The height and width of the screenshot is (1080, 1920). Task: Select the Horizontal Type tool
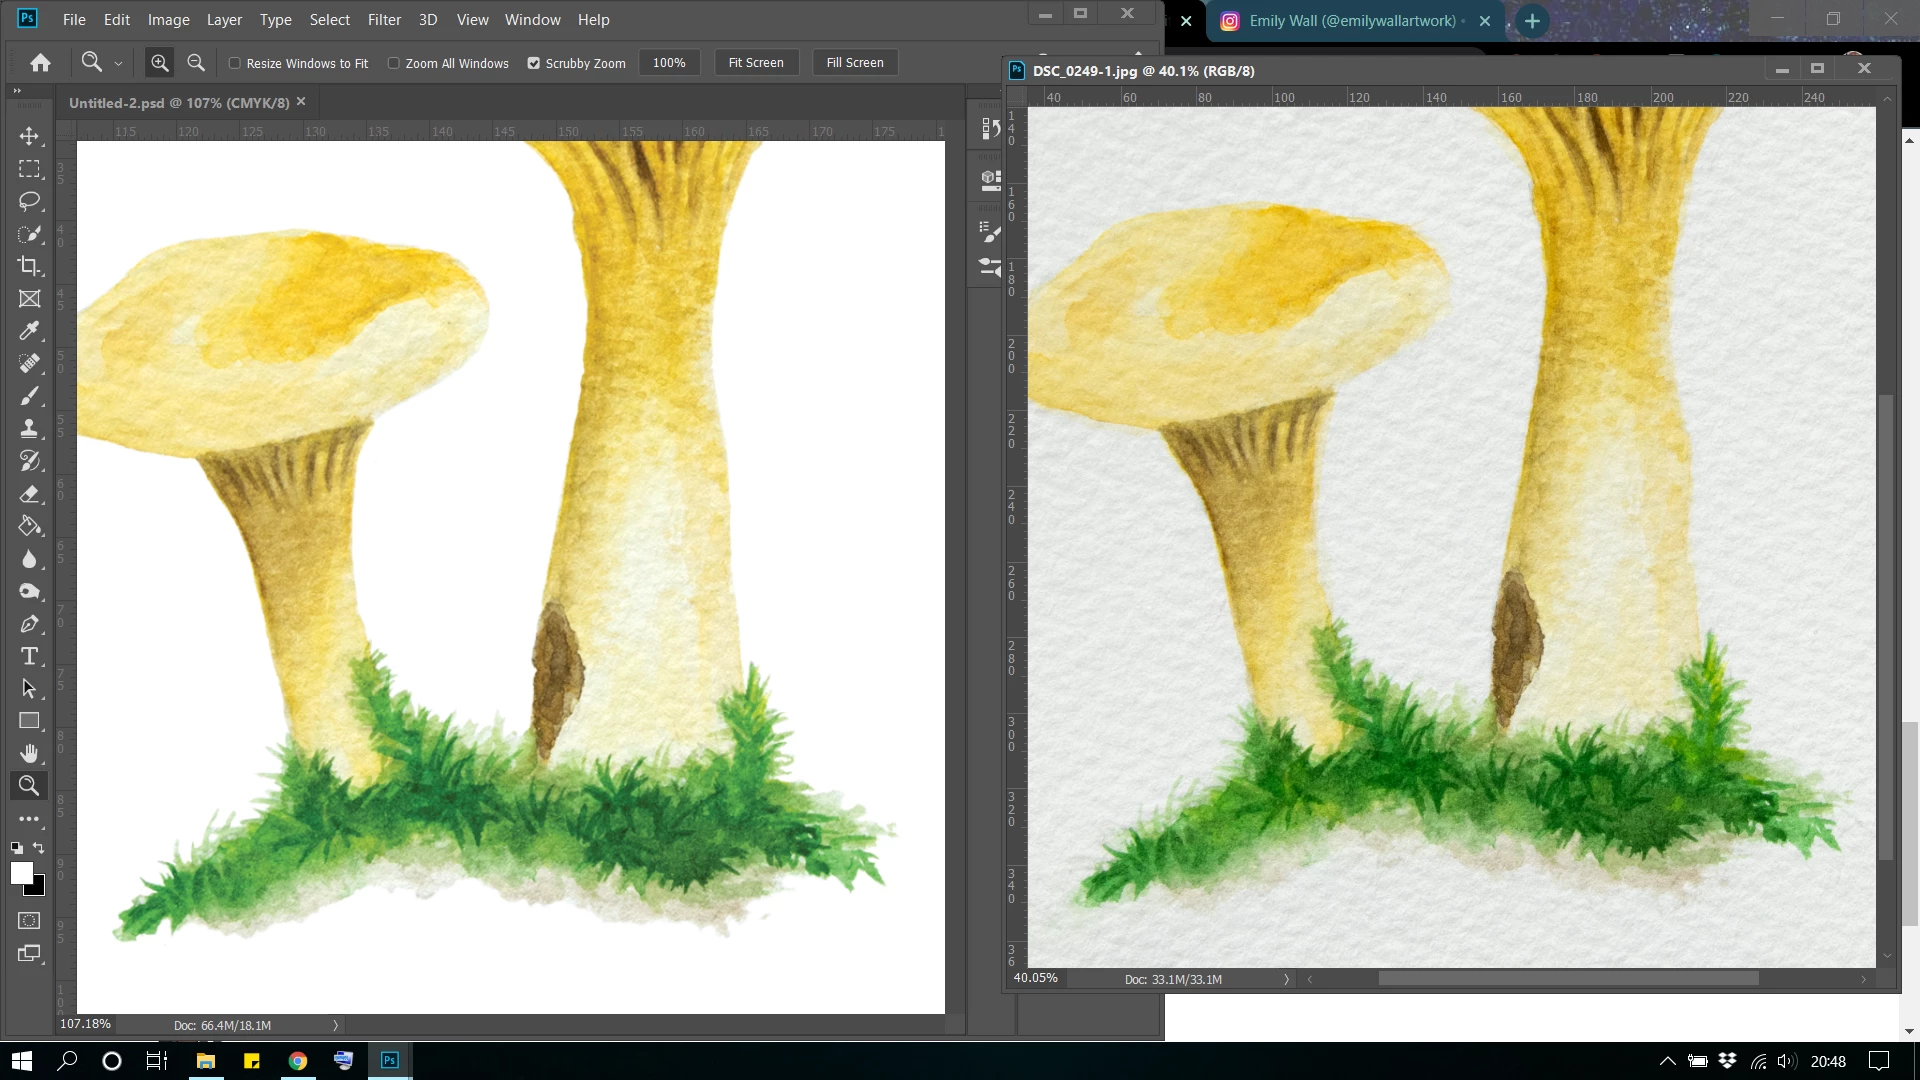tap(29, 656)
